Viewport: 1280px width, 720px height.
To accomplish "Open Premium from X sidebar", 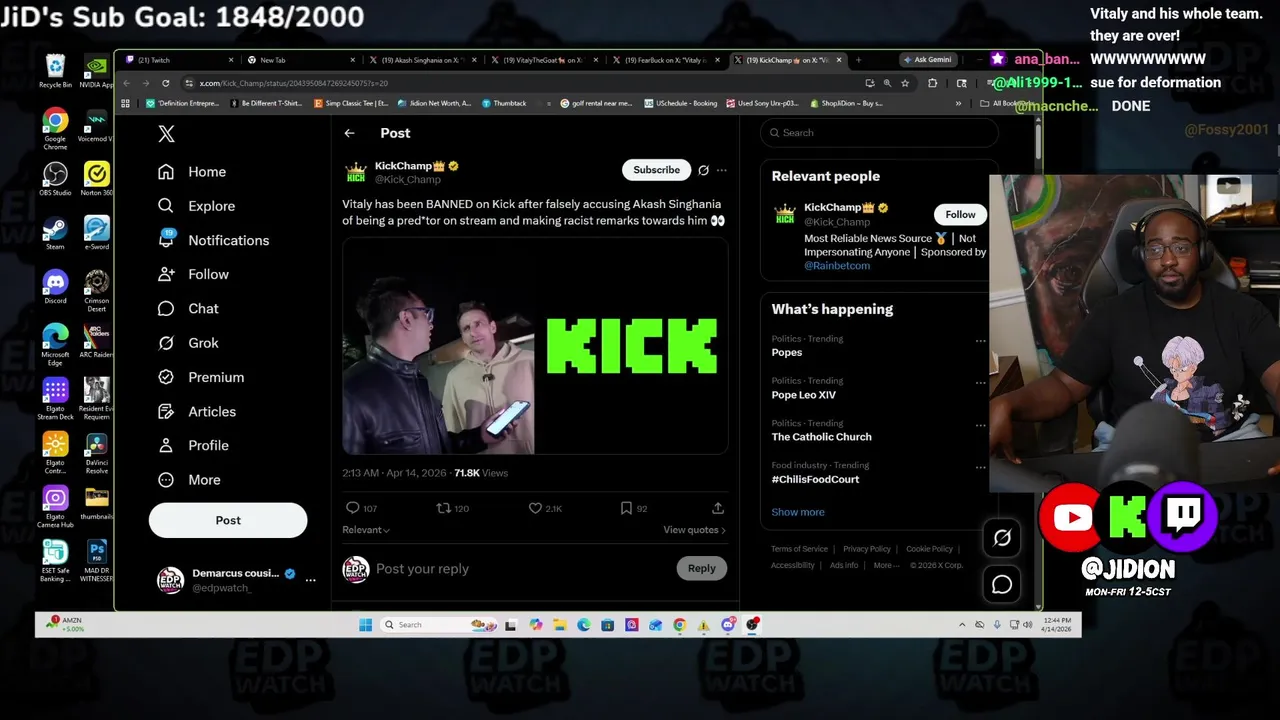I will point(201,377).
